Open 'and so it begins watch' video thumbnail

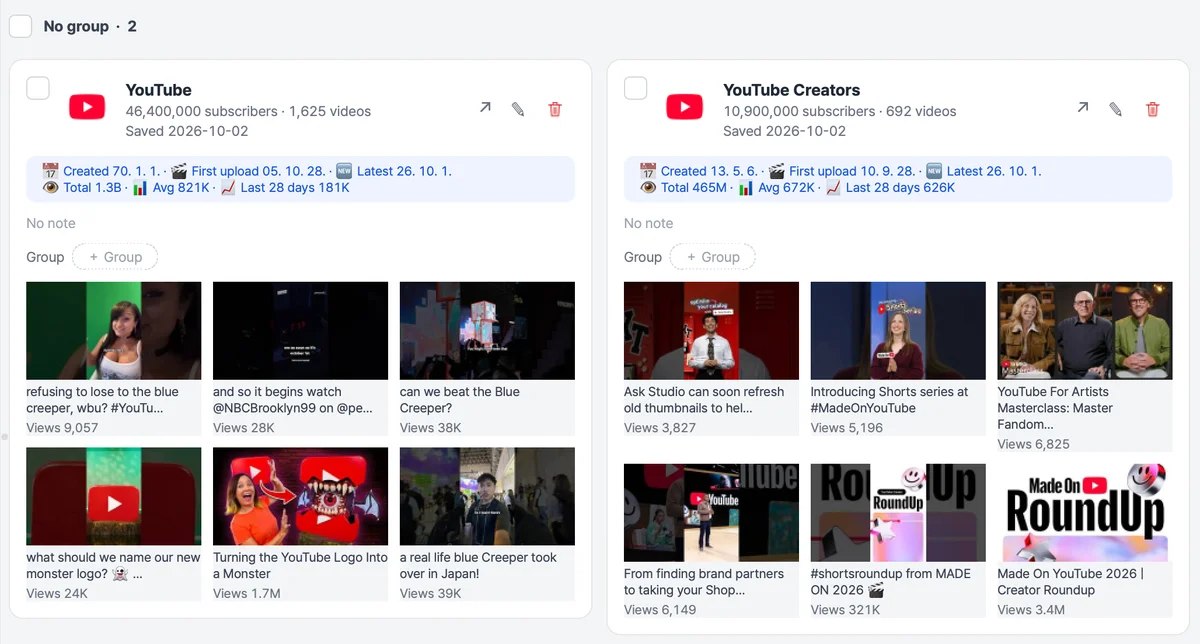click(x=301, y=330)
